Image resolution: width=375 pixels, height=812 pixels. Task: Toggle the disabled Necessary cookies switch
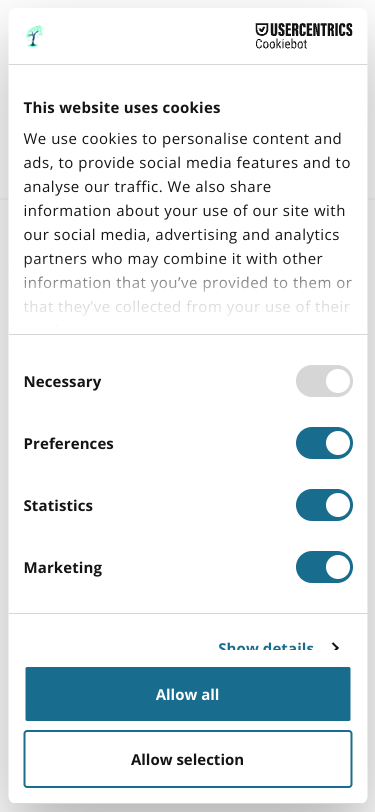(324, 381)
